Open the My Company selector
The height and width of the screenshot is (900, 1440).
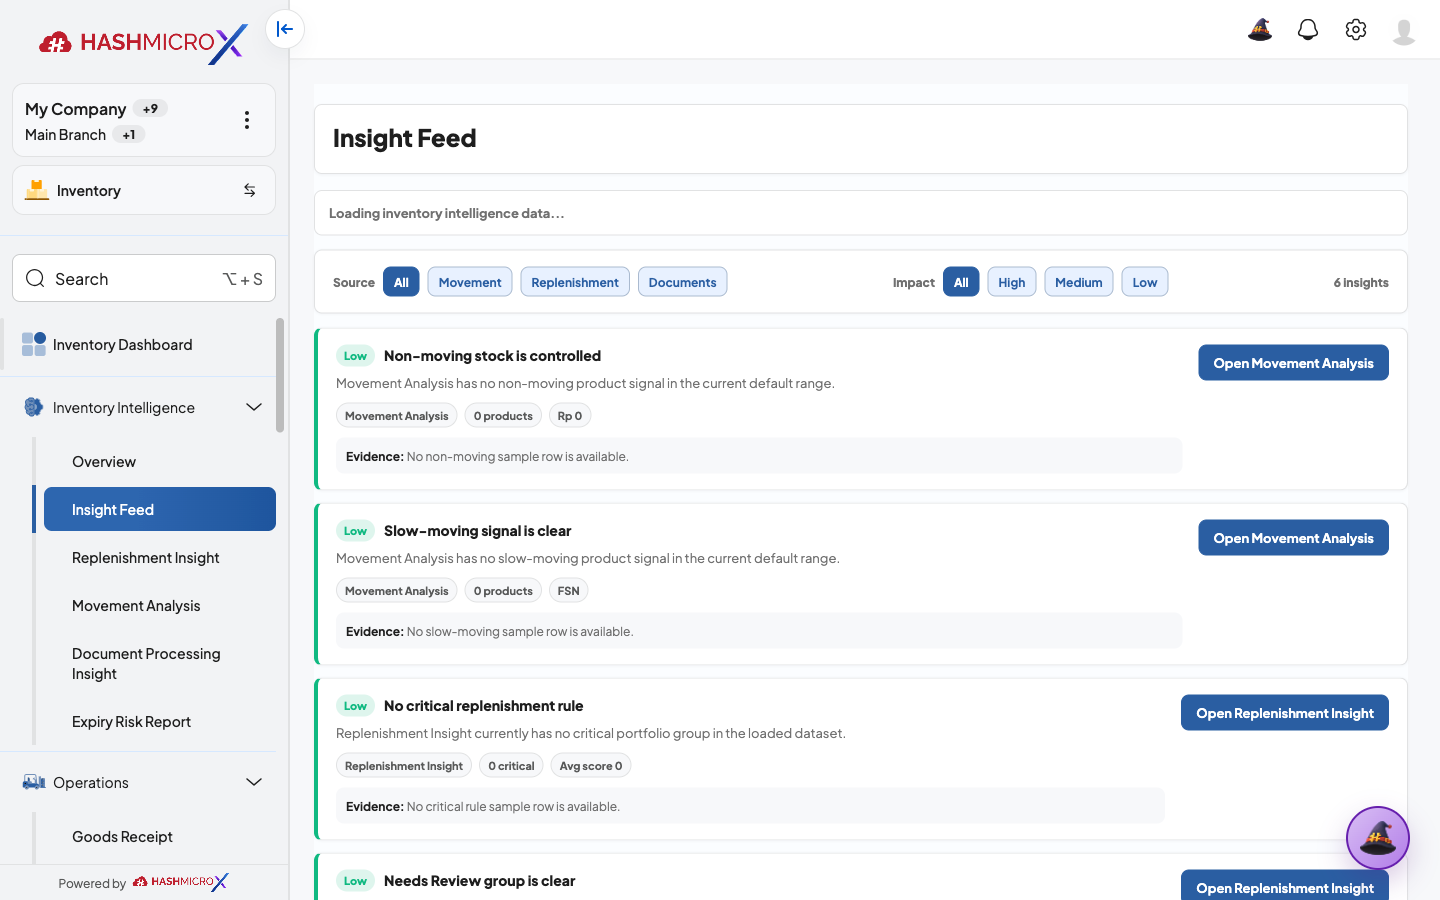tap(144, 120)
